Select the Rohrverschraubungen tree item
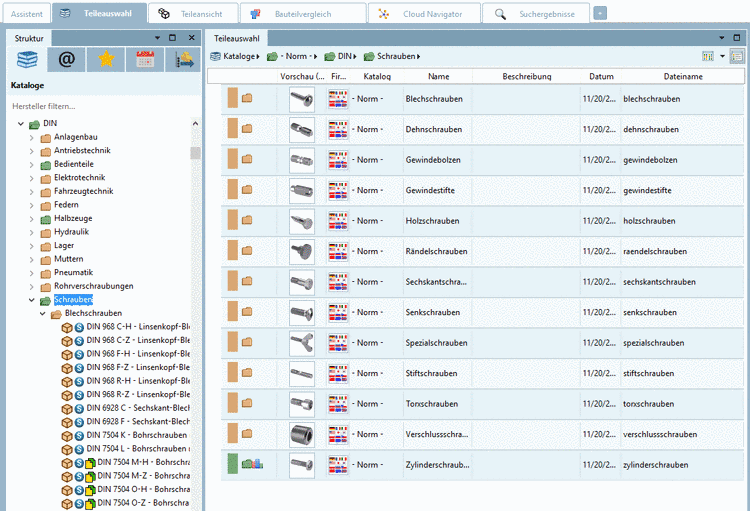The height and width of the screenshot is (511, 750). point(94,286)
